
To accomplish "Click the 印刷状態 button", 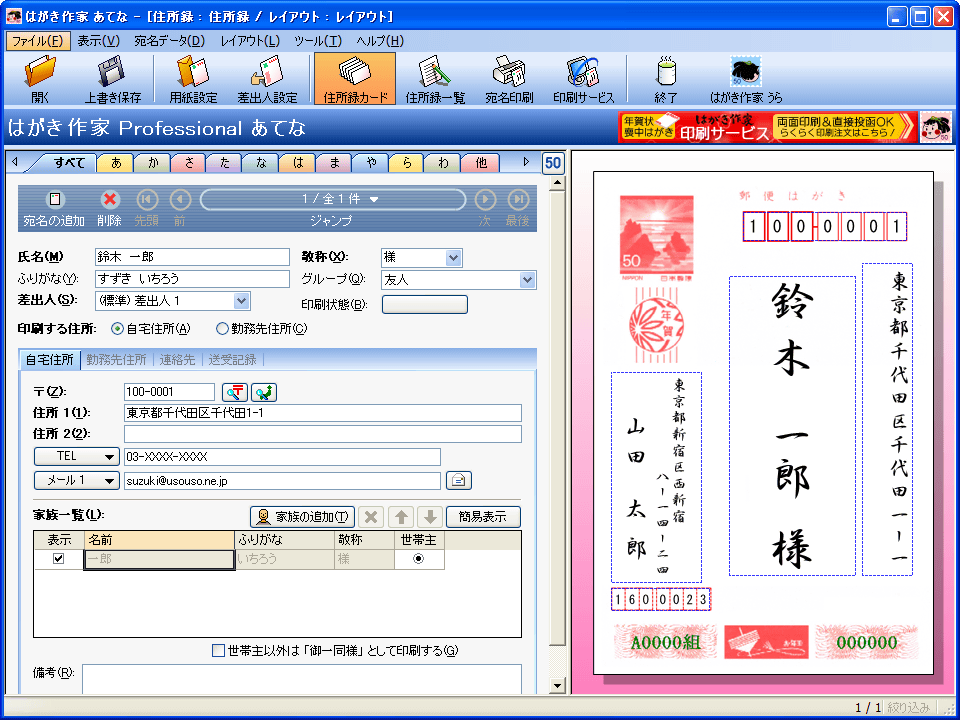I will (425, 304).
